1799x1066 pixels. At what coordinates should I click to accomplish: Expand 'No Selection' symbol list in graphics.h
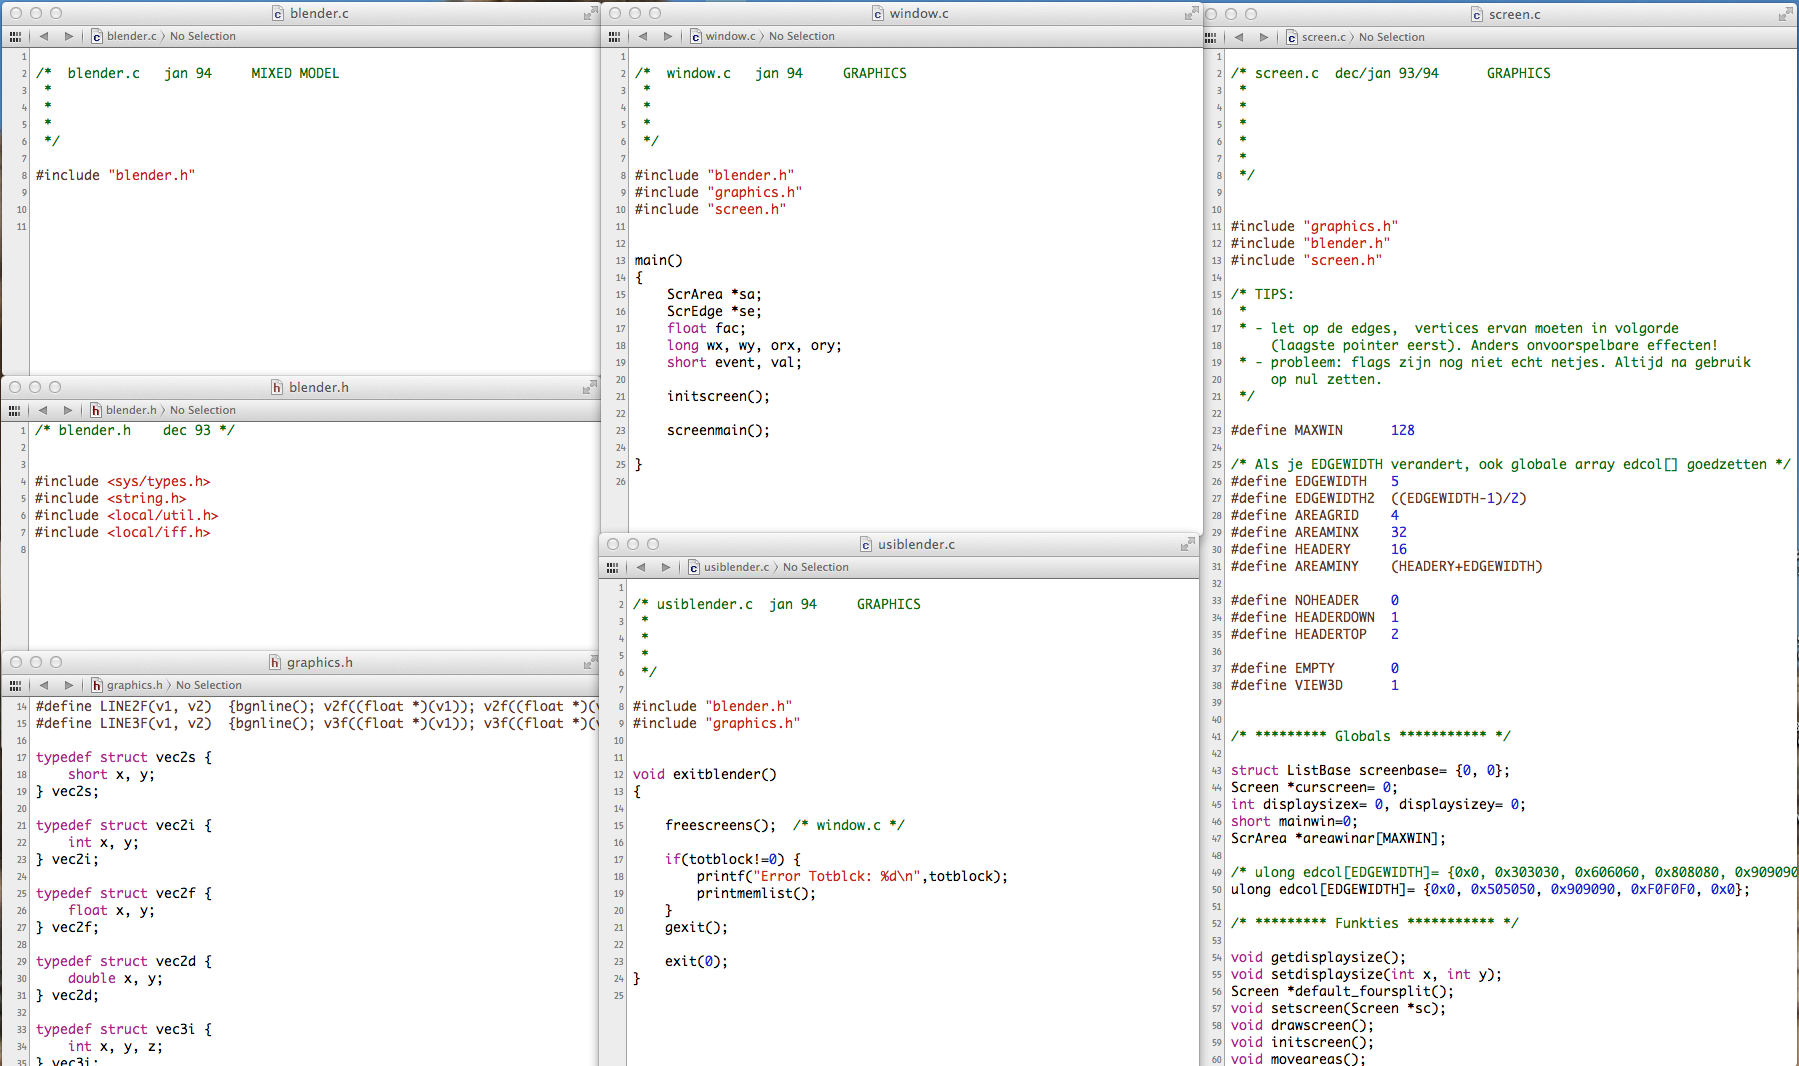(x=208, y=686)
